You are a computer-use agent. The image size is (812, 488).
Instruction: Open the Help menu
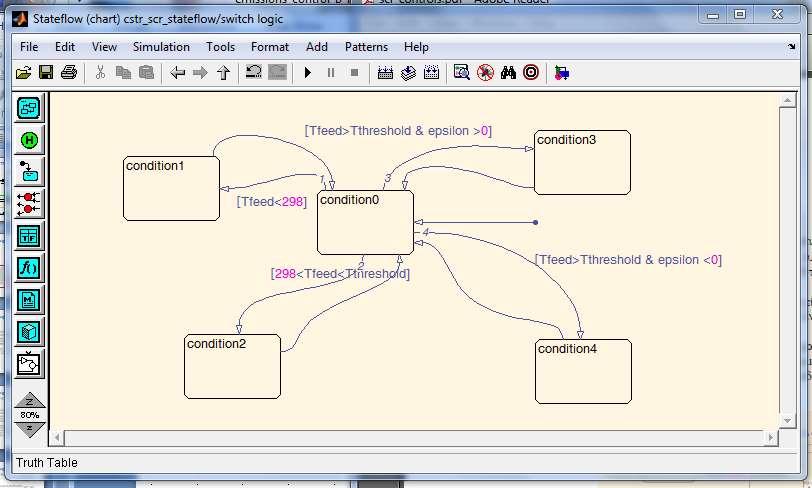416,47
